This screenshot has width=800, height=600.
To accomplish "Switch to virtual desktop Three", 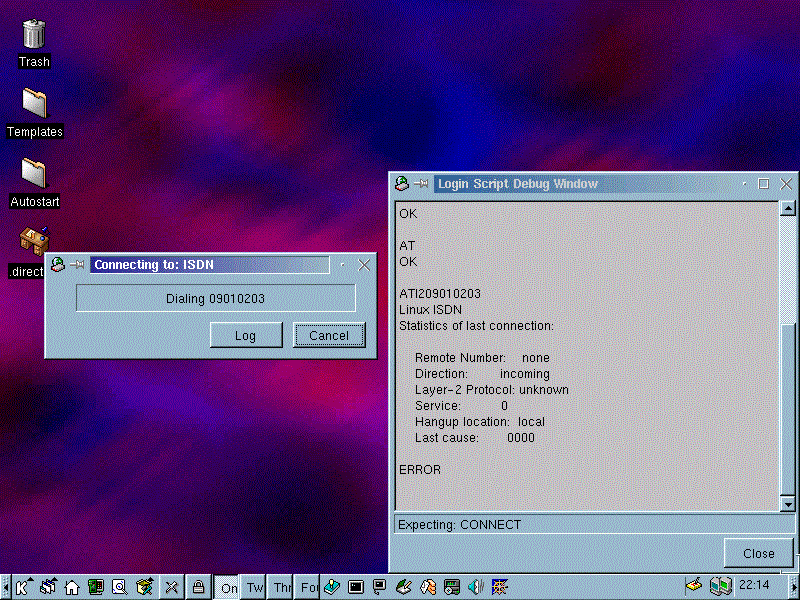I will (x=282, y=587).
